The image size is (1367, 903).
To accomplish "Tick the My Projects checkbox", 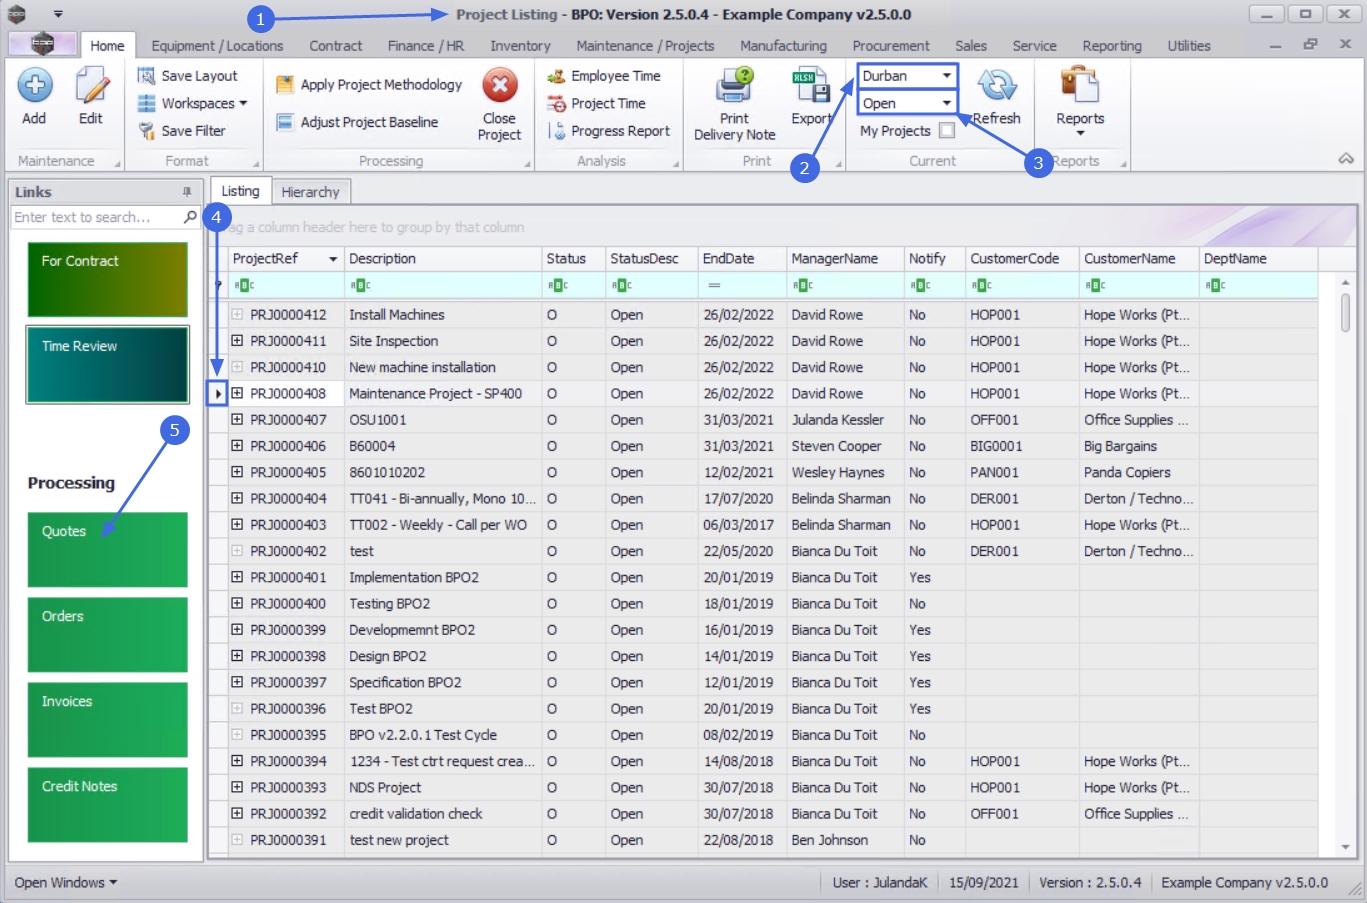I will 947,131.
